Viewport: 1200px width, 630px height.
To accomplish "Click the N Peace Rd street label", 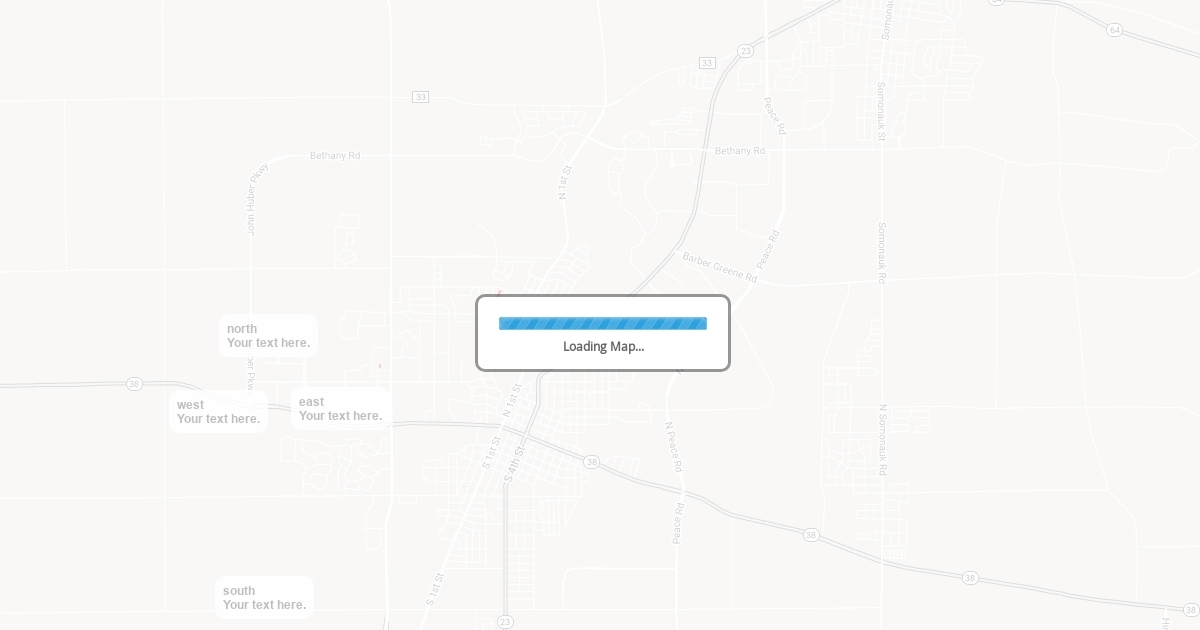I will tap(674, 446).
